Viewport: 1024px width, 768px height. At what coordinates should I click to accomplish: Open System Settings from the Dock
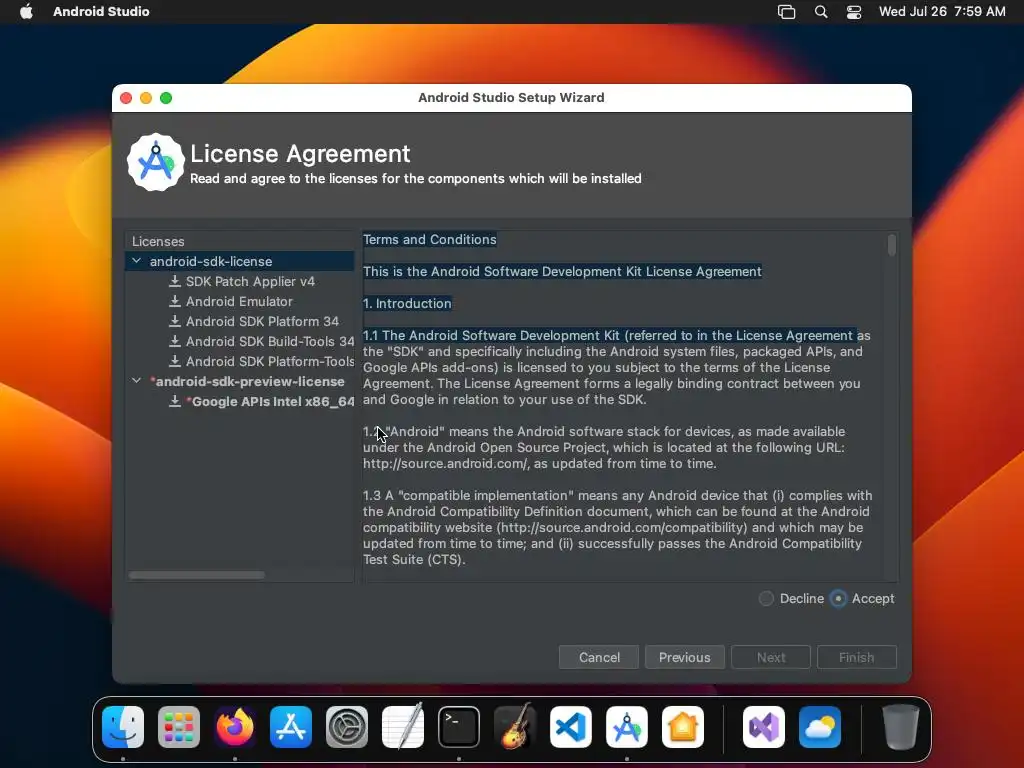pyautogui.click(x=347, y=727)
